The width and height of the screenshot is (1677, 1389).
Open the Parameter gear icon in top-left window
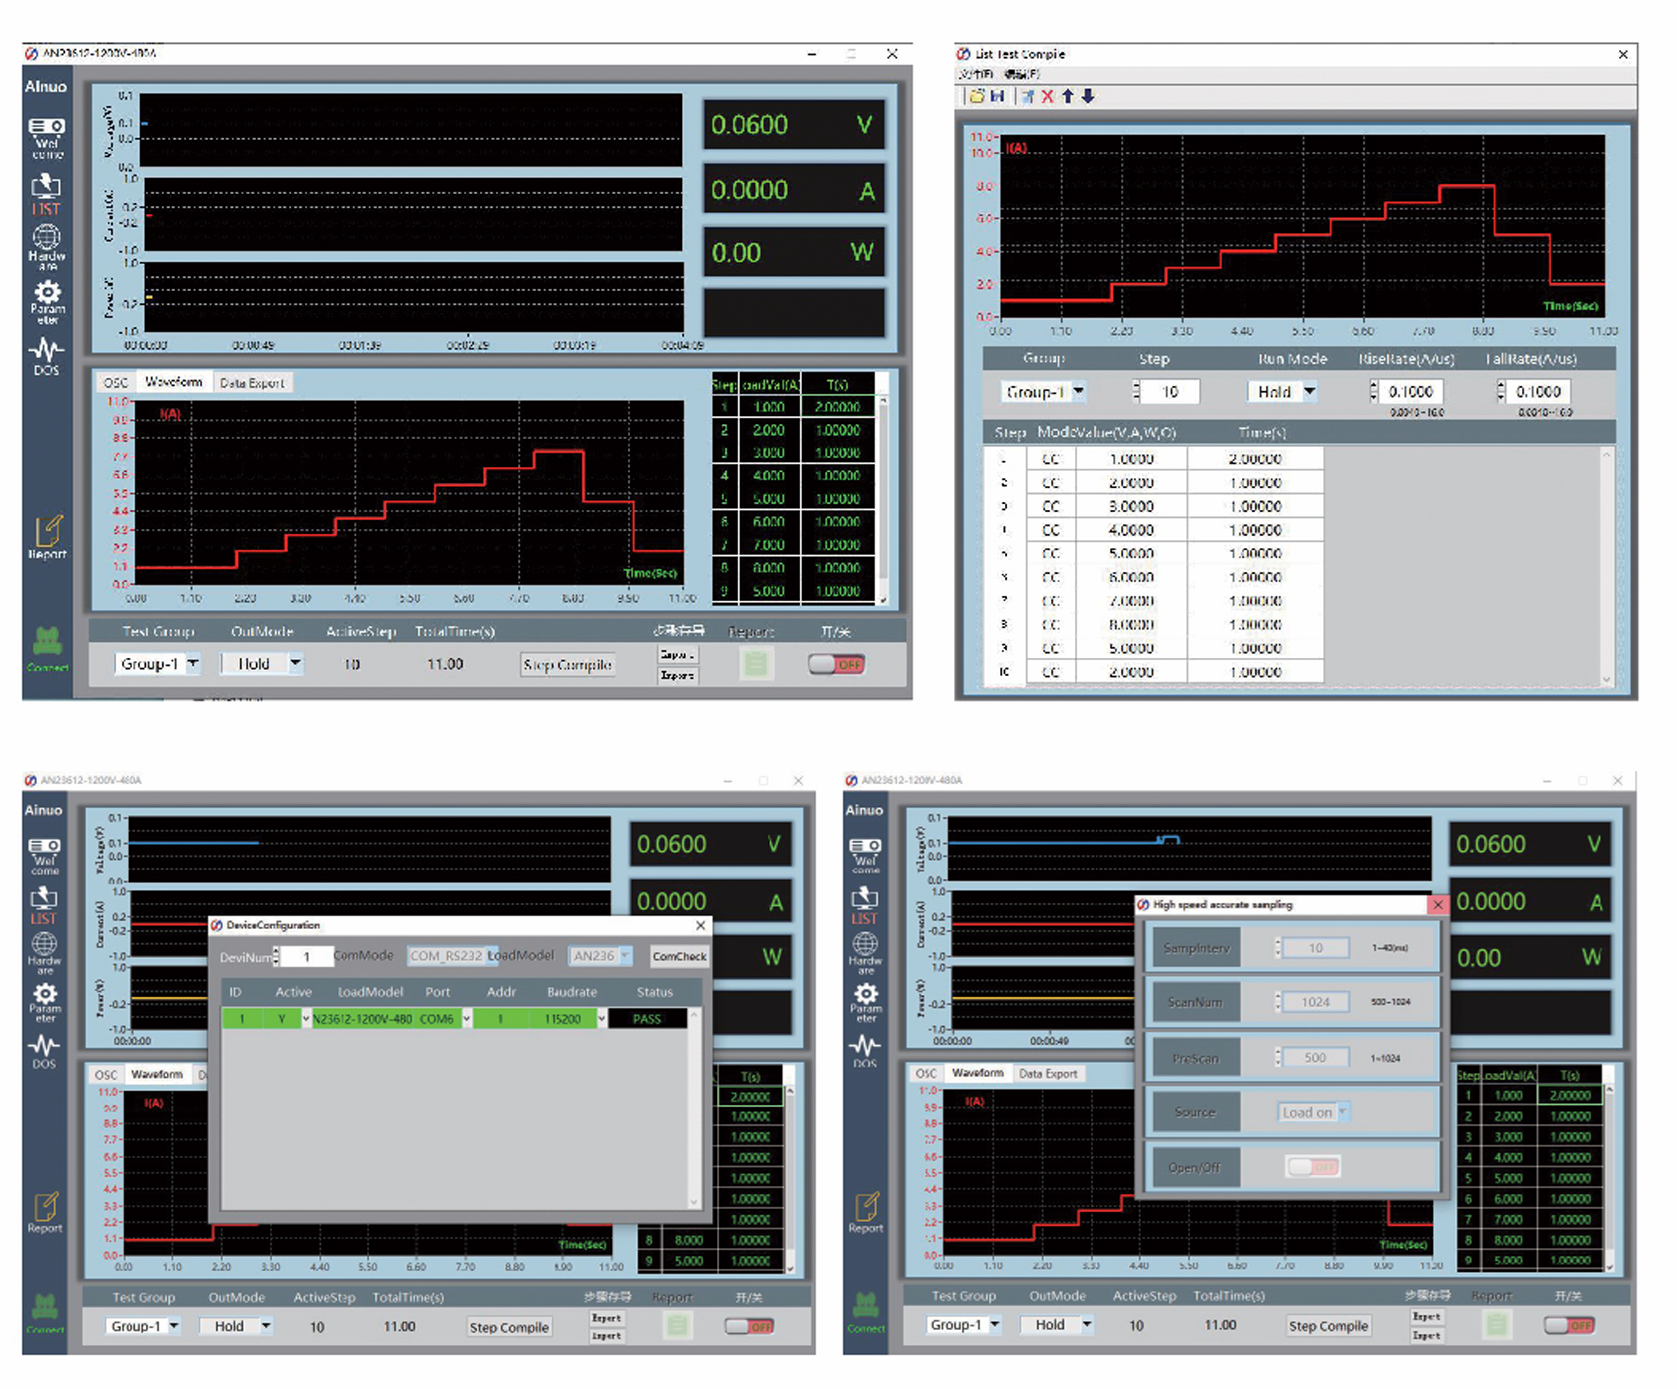(x=47, y=300)
